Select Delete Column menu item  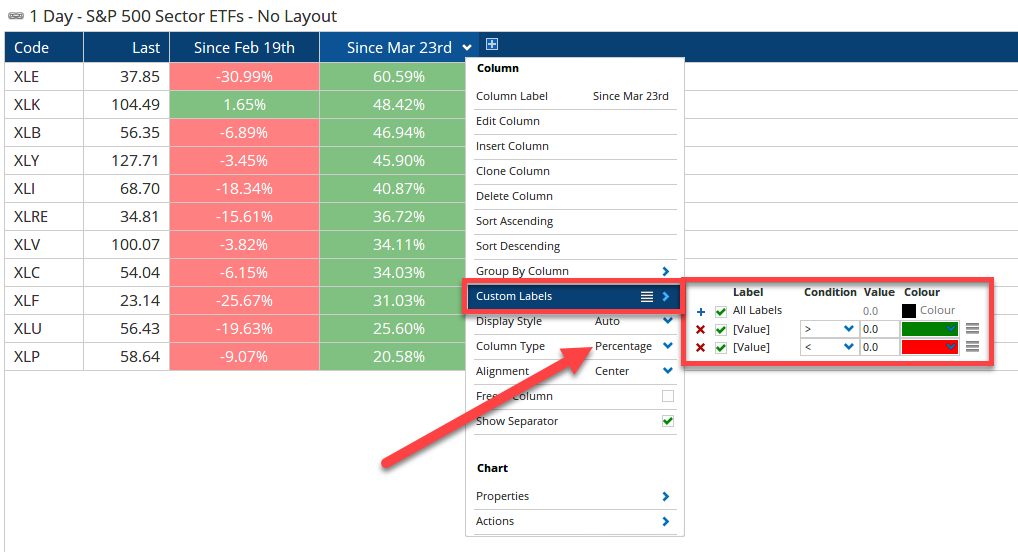(x=575, y=196)
